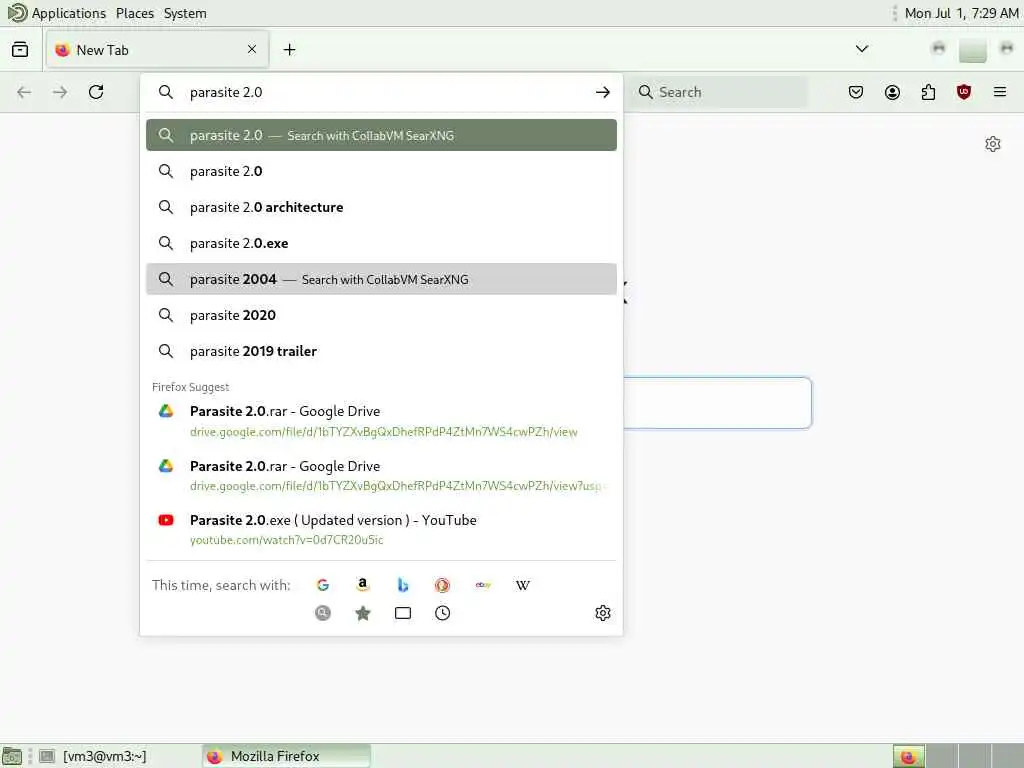Image resolution: width=1024 pixels, height=768 pixels.
Task: Select 'parasite 2019 trailer' suggestion
Action: pos(381,351)
